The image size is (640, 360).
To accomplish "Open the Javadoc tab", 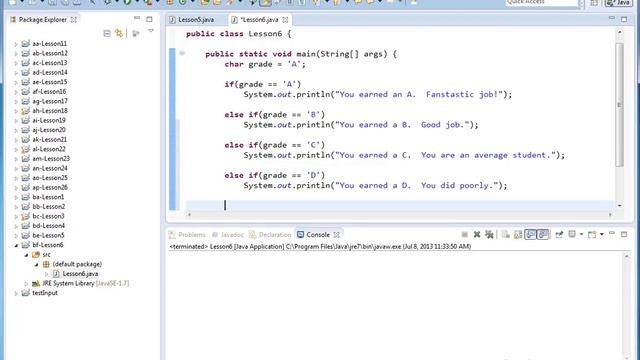I will [x=228, y=235].
